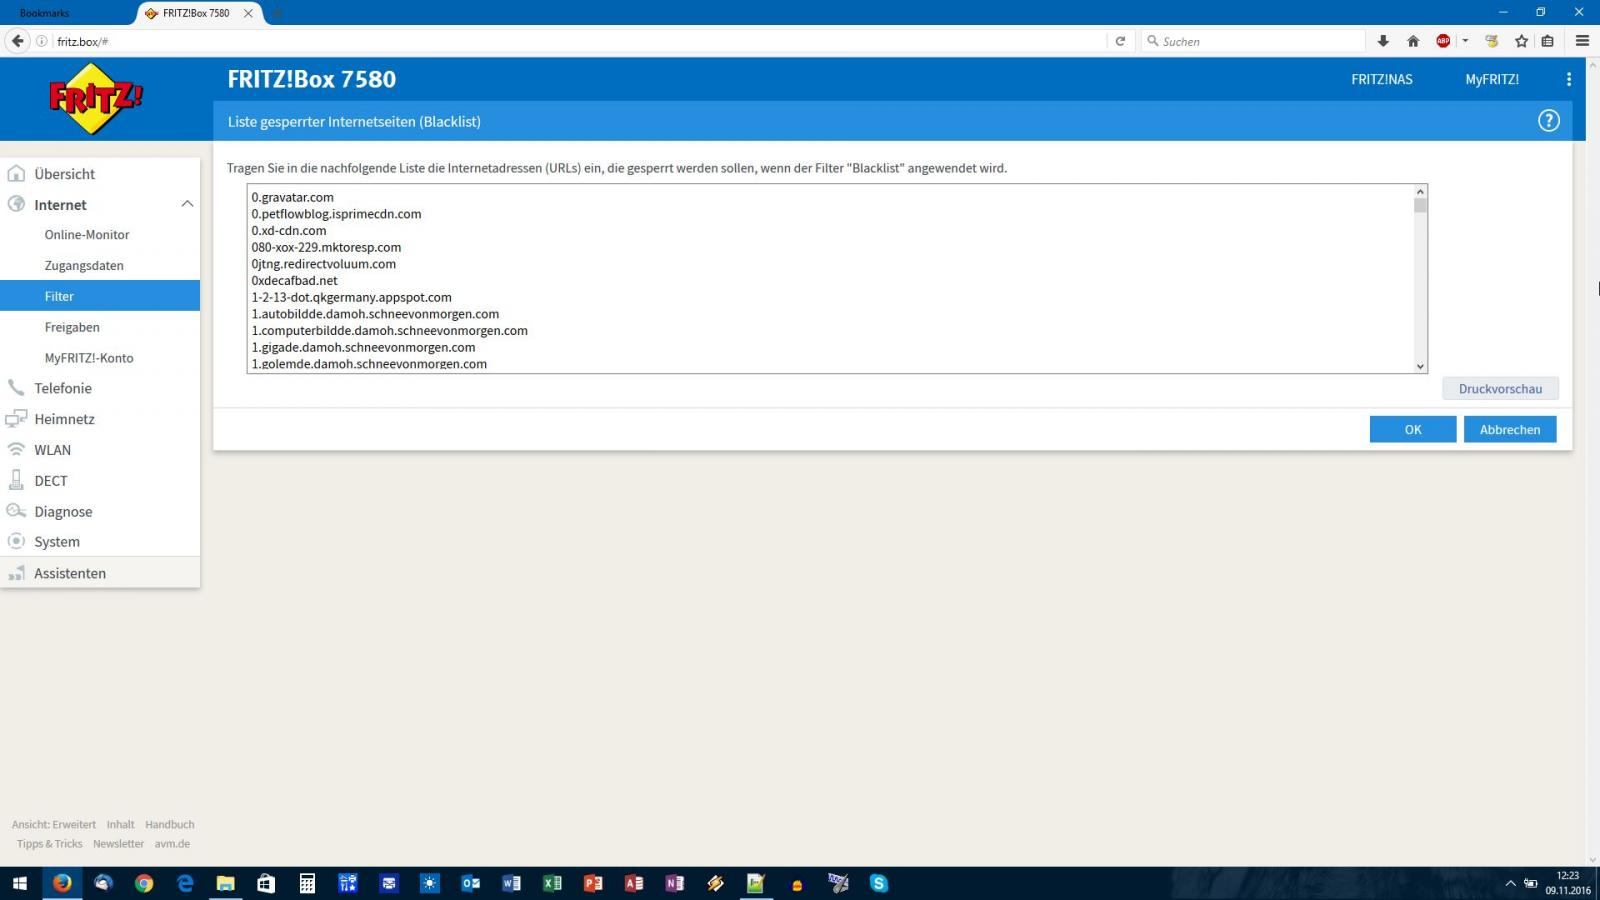Collapse the Internet menu chevron

[x=187, y=204]
